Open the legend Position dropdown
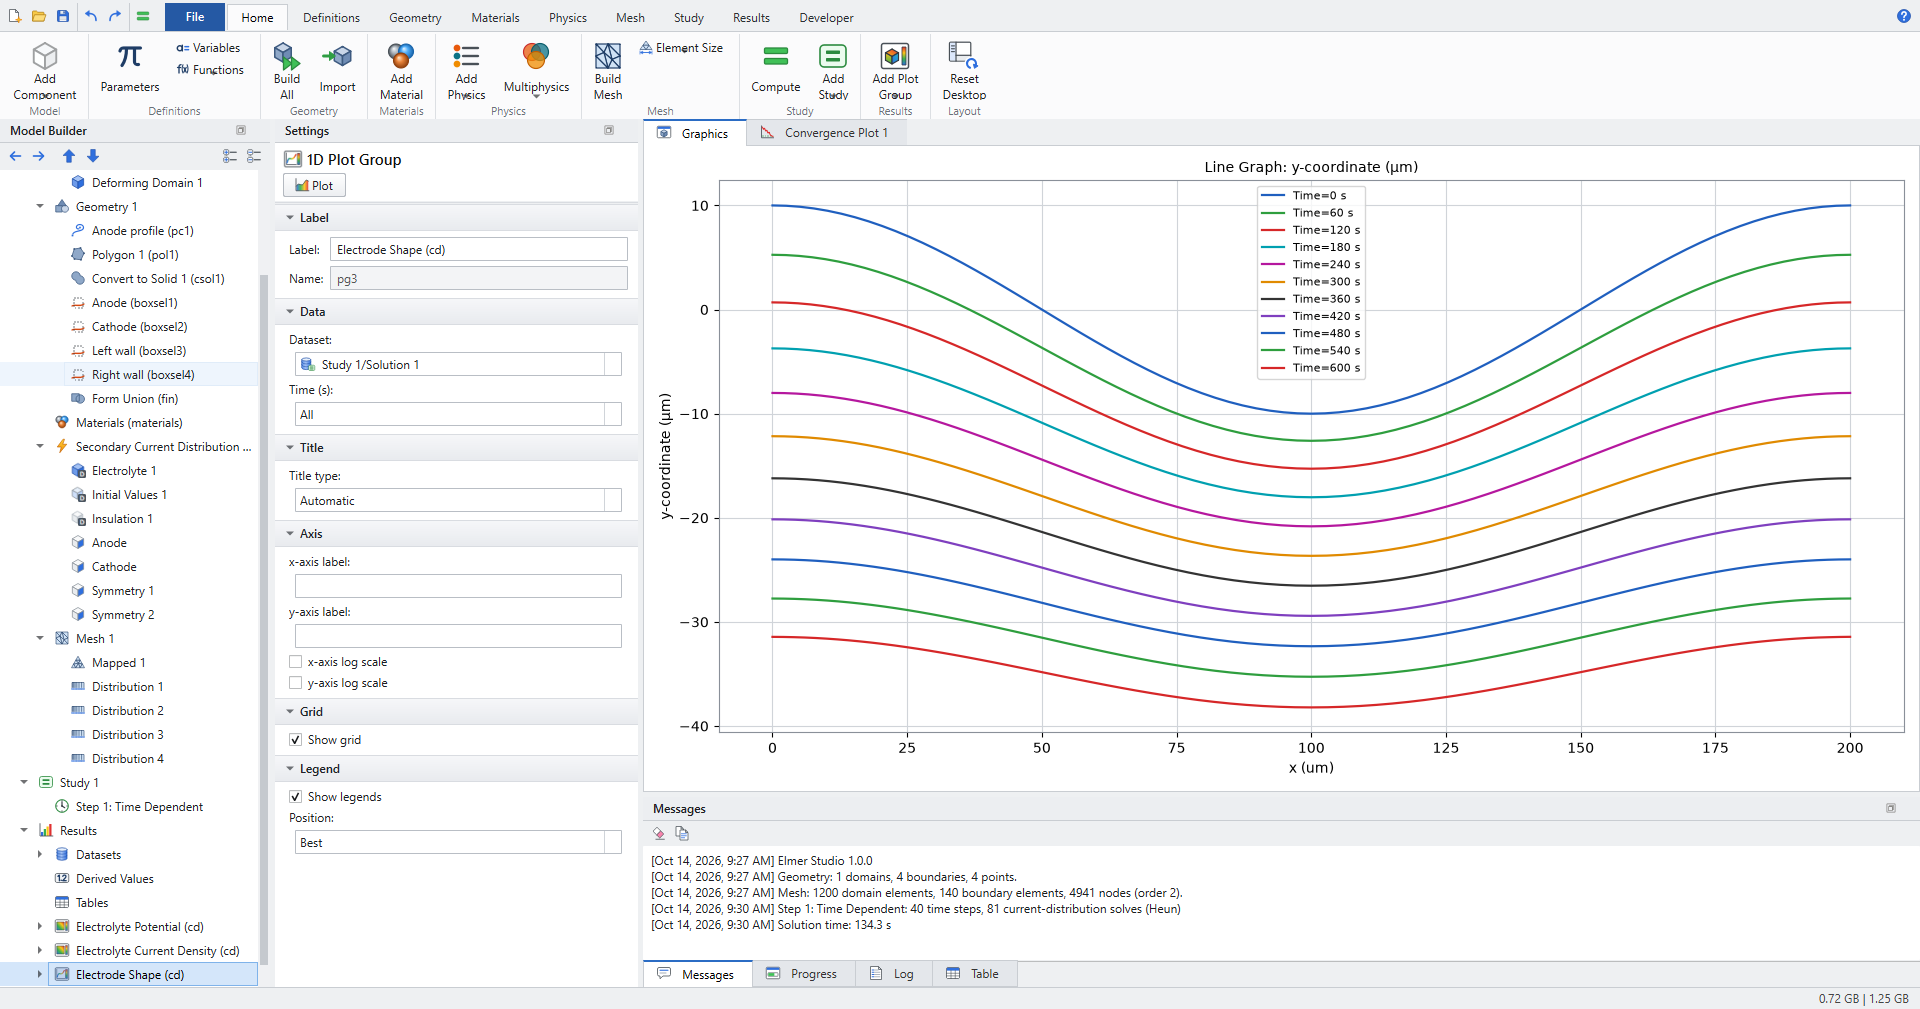Viewport: 1920px width, 1009px height. (x=458, y=843)
